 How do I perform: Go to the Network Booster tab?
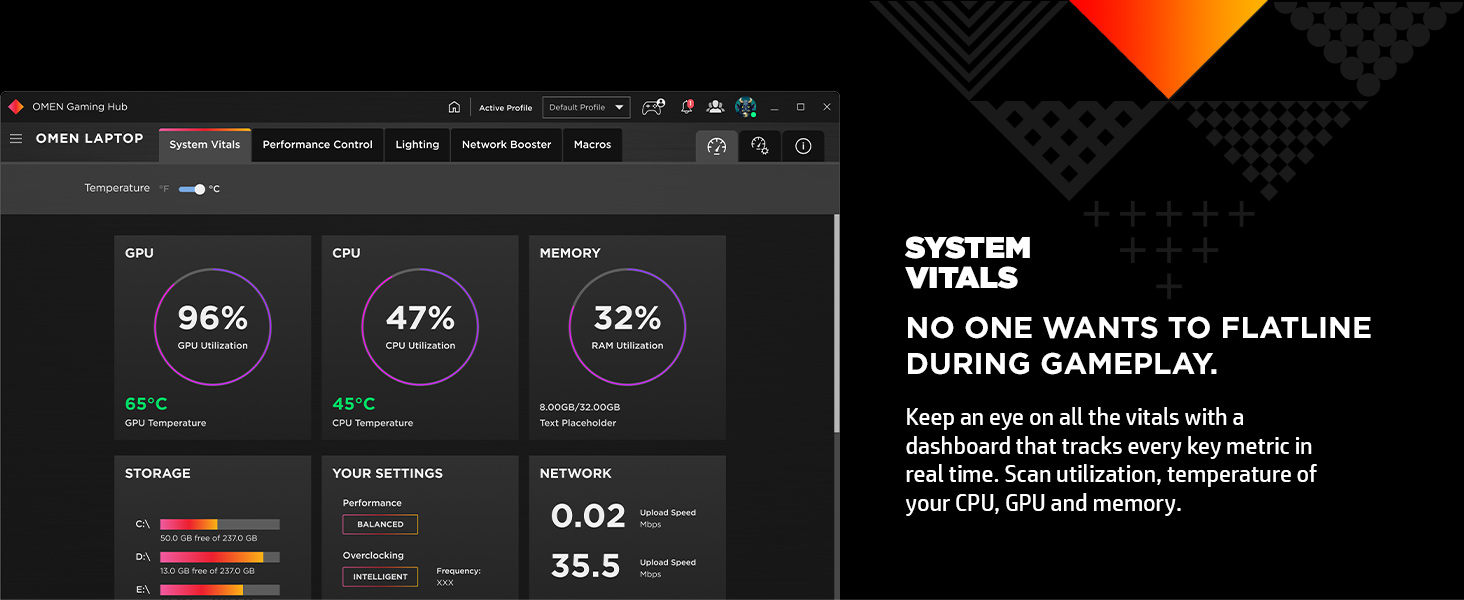pos(506,145)
